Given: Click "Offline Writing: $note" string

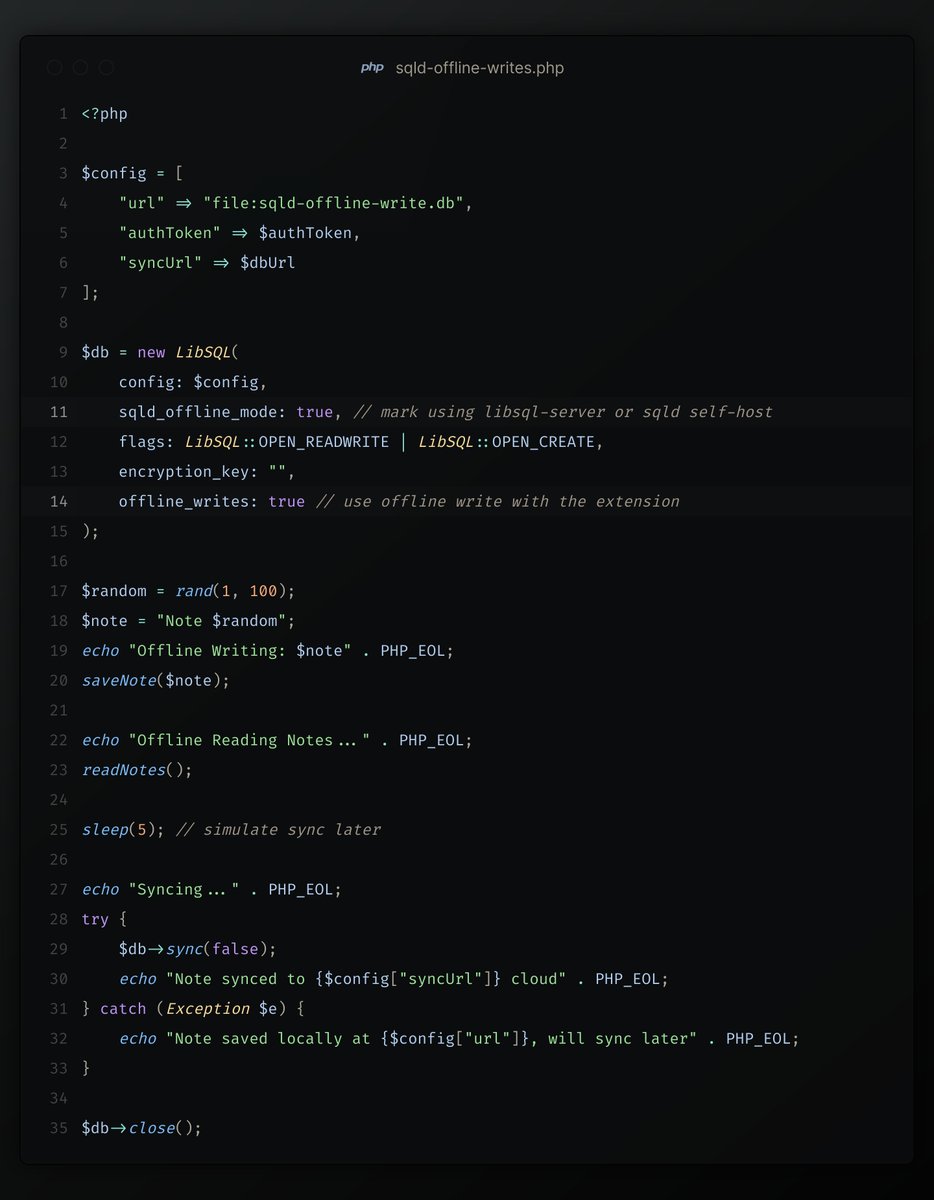Looking at the screenshot, I should [x=240, y=651].
